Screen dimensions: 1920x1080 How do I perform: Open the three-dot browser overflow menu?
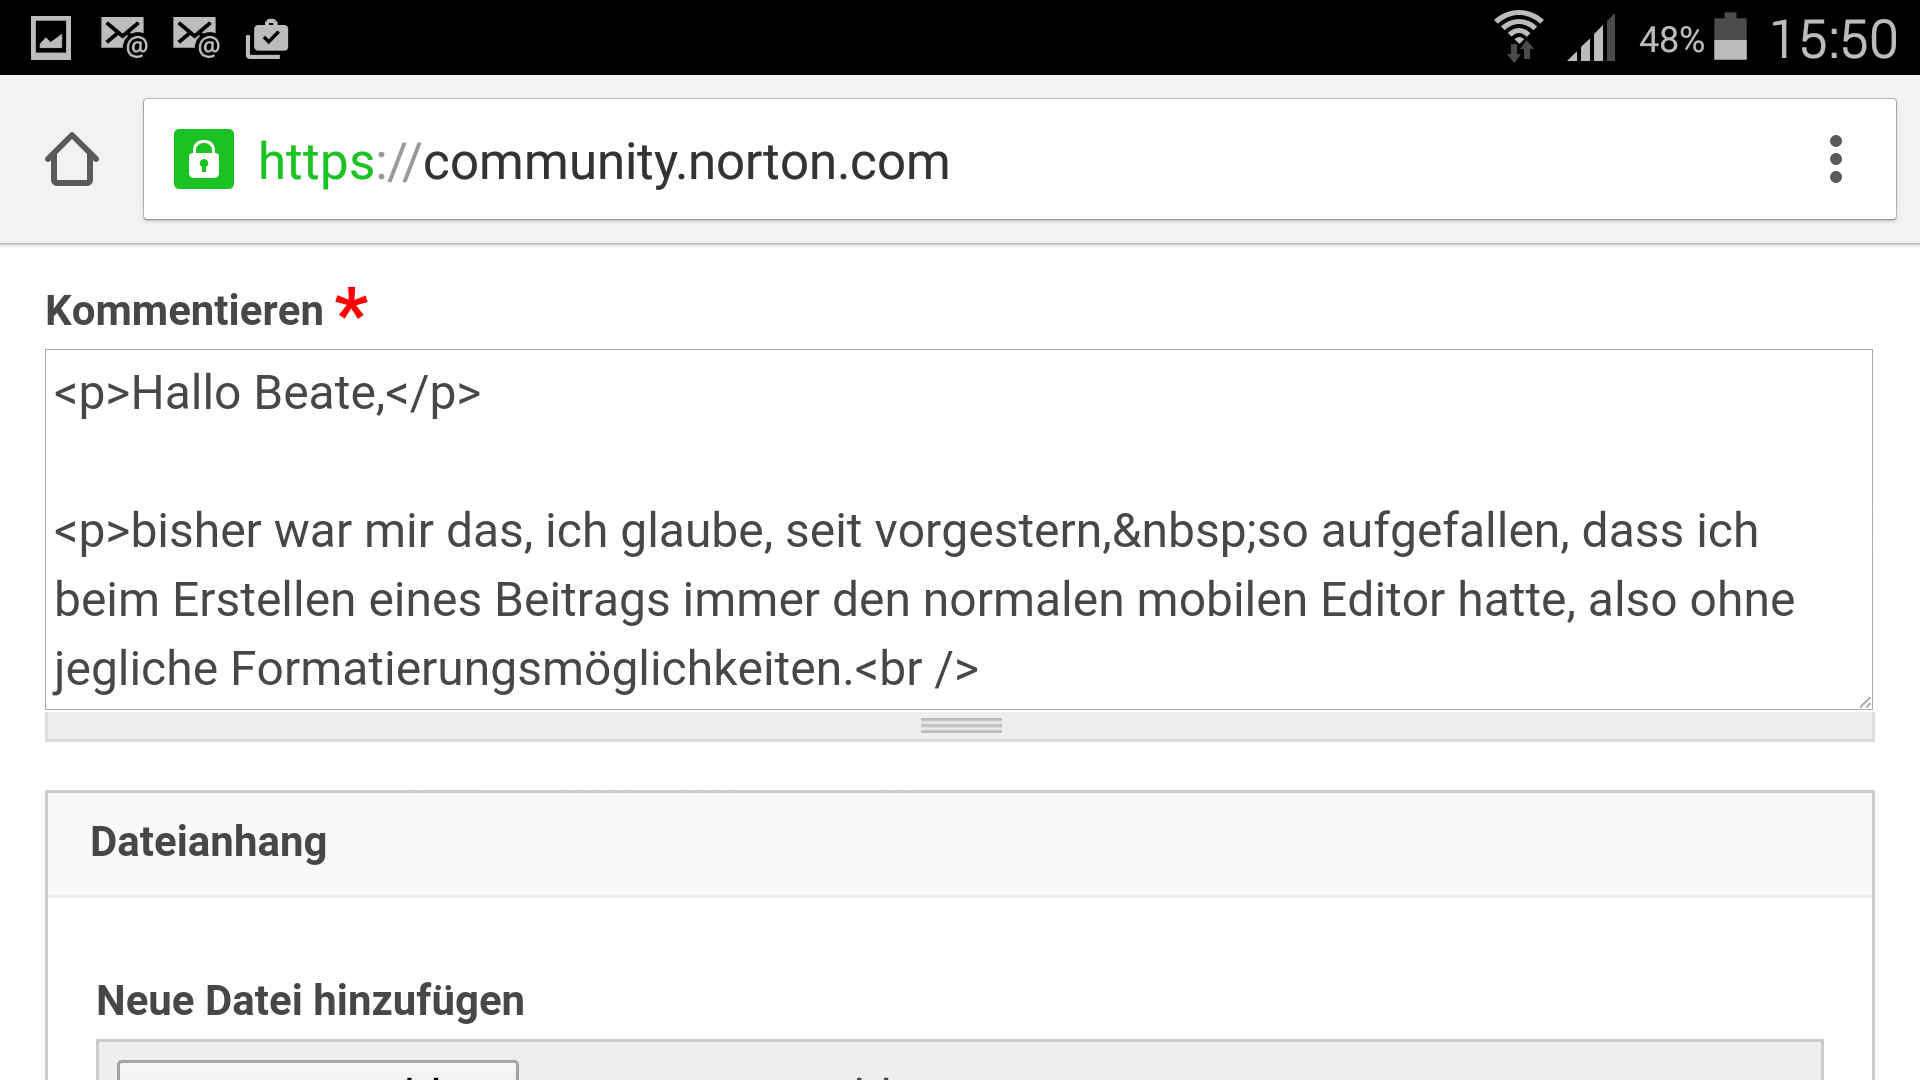click(1835, 159)
